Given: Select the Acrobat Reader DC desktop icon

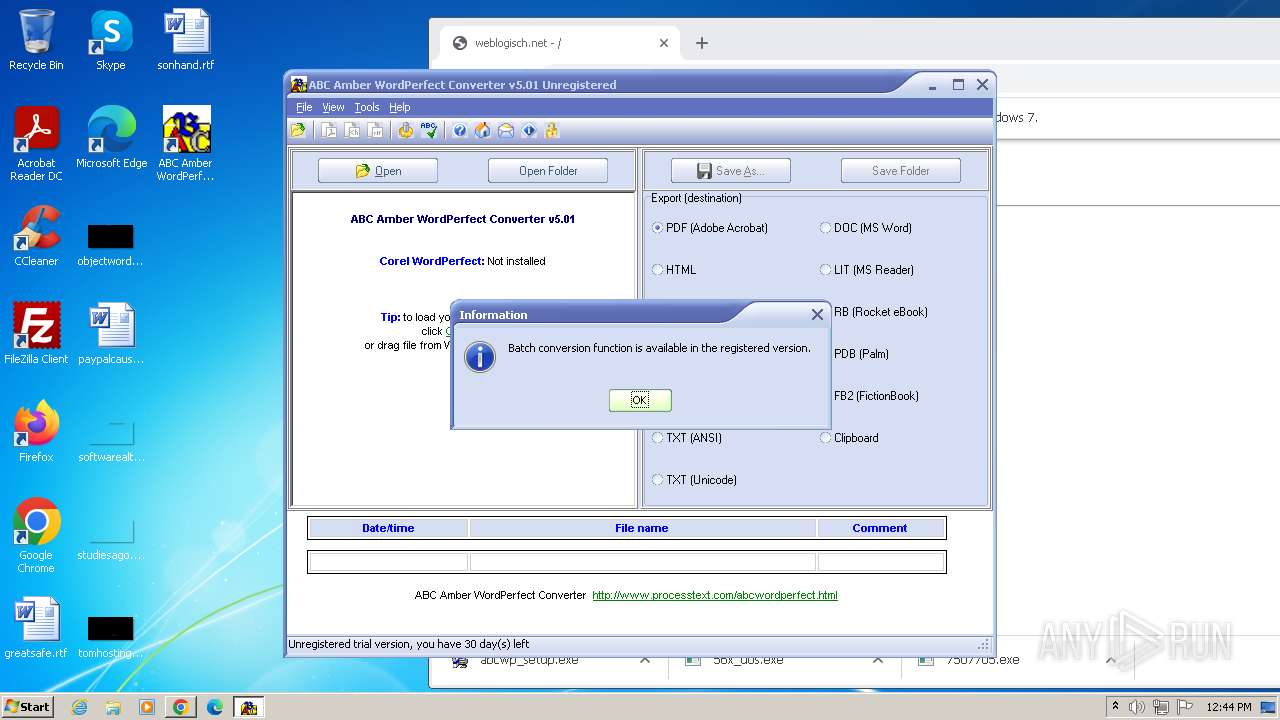Looking at the screenshot, I should point(36,144).
